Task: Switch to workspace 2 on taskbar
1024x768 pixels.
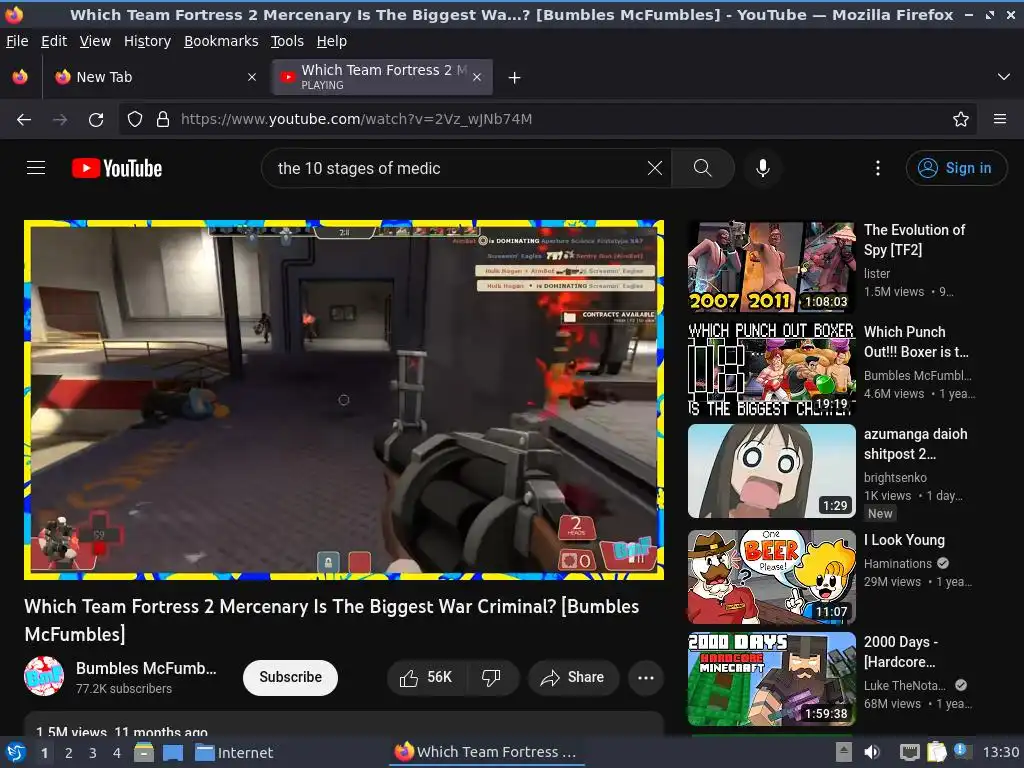Action: [69, 753]
